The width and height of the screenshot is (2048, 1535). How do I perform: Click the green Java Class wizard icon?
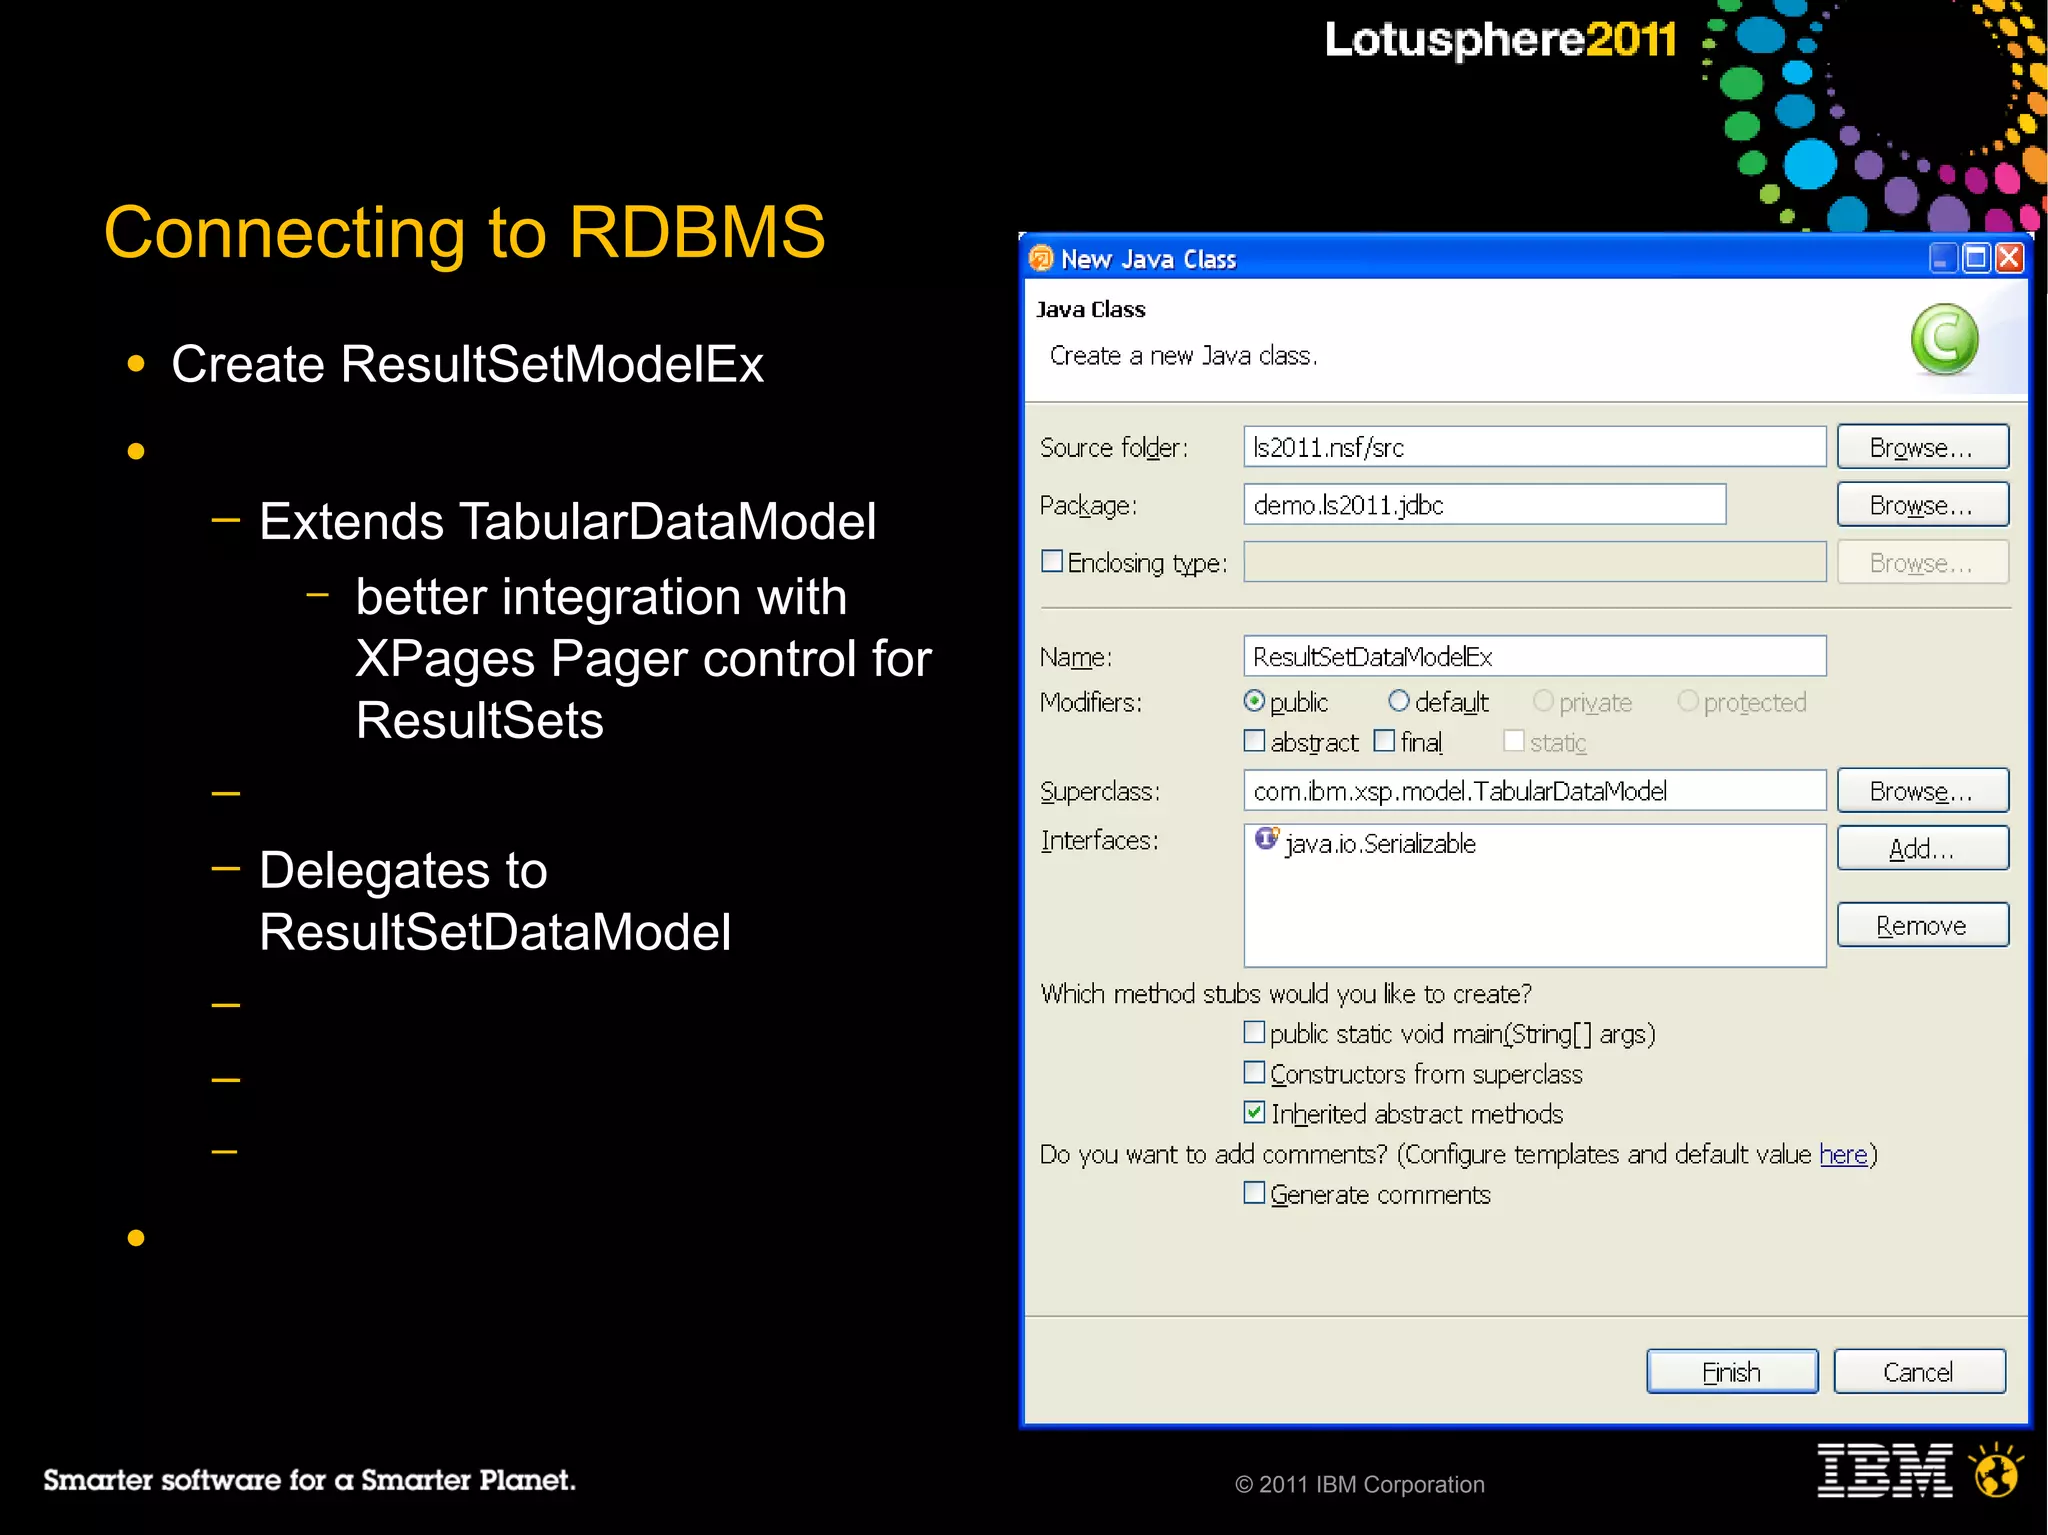[1944, 340]
